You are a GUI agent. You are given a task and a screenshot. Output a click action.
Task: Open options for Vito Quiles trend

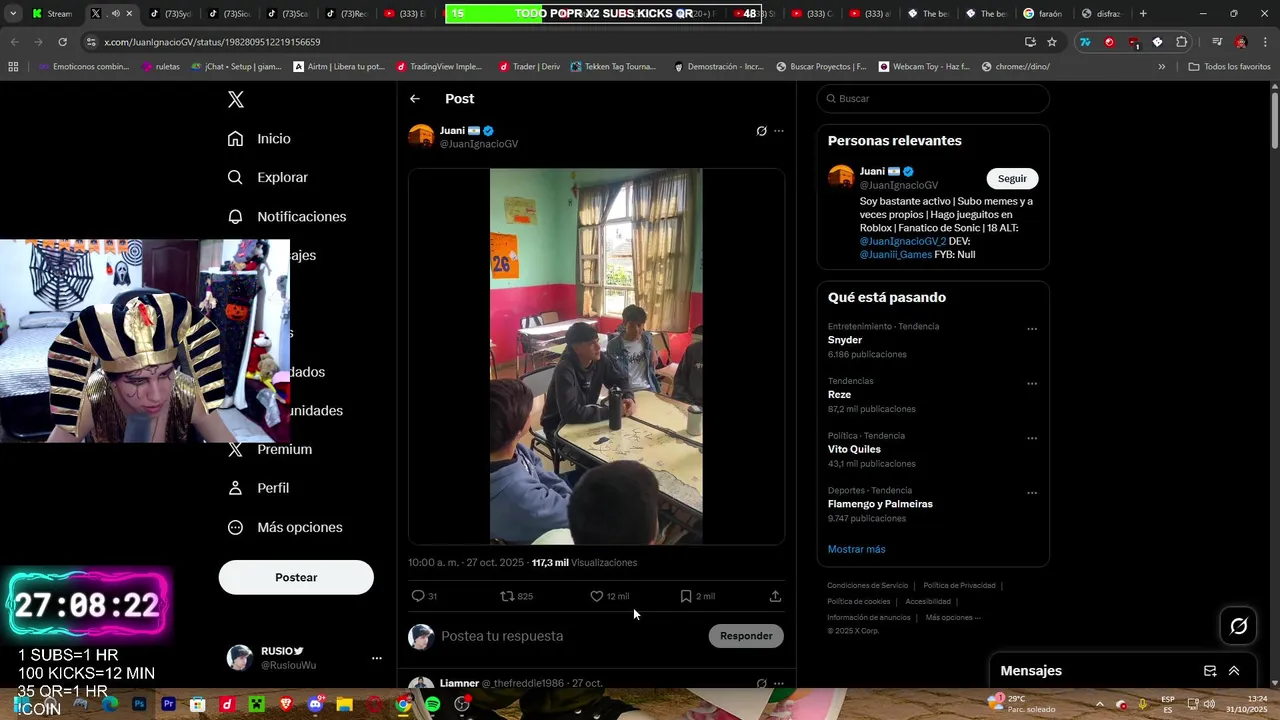[x=1032, y=439]
